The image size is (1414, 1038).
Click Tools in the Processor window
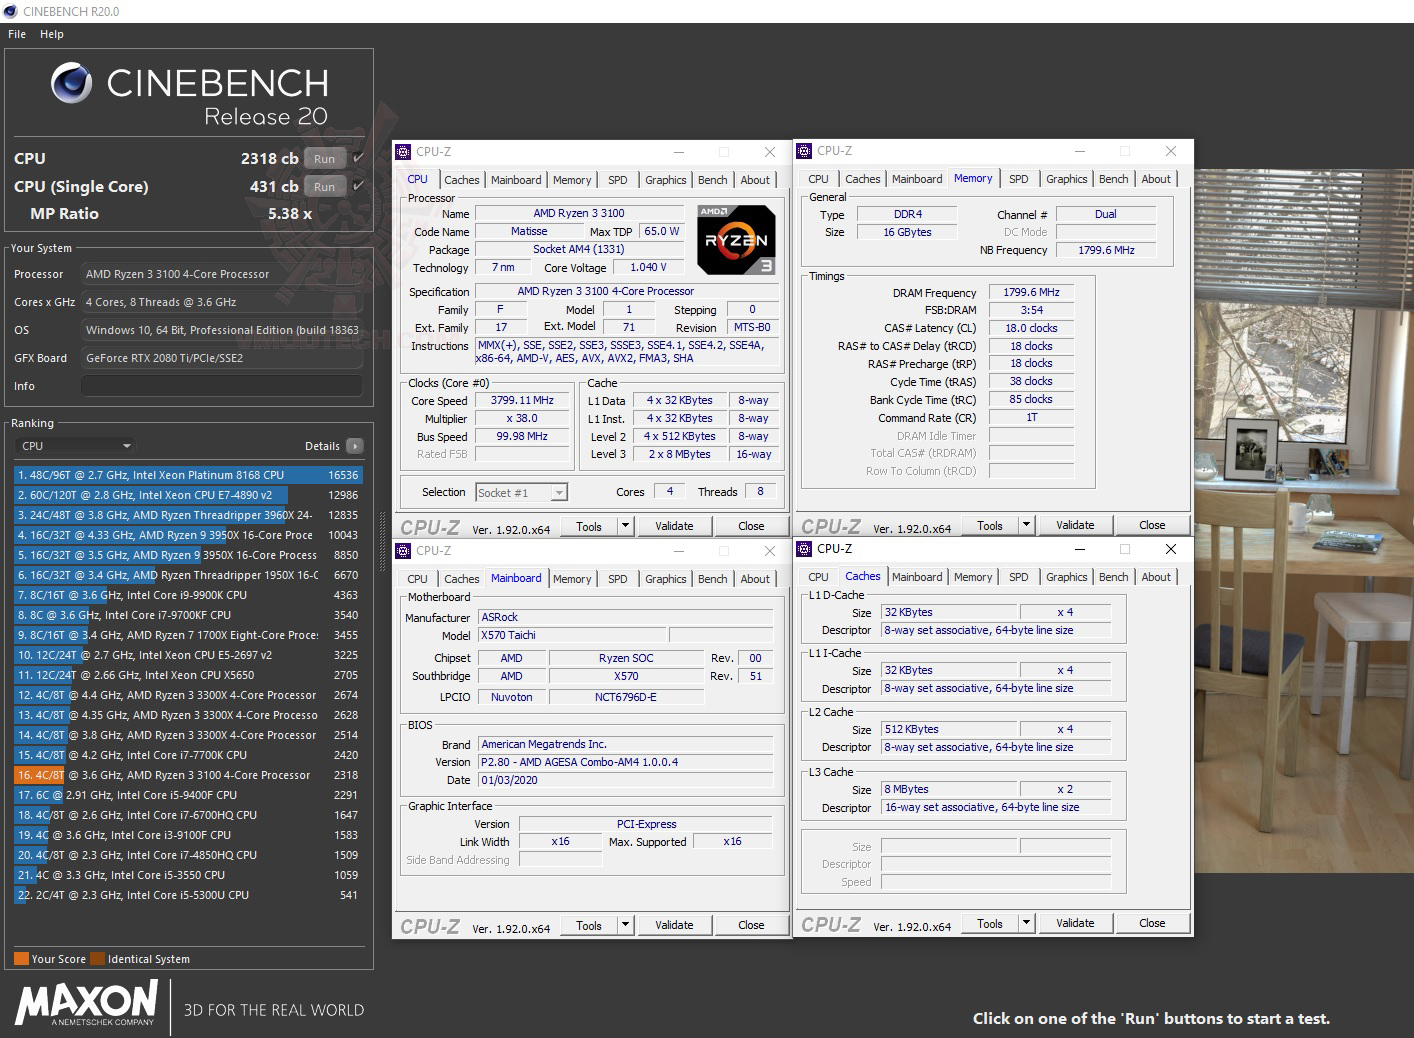589,526
